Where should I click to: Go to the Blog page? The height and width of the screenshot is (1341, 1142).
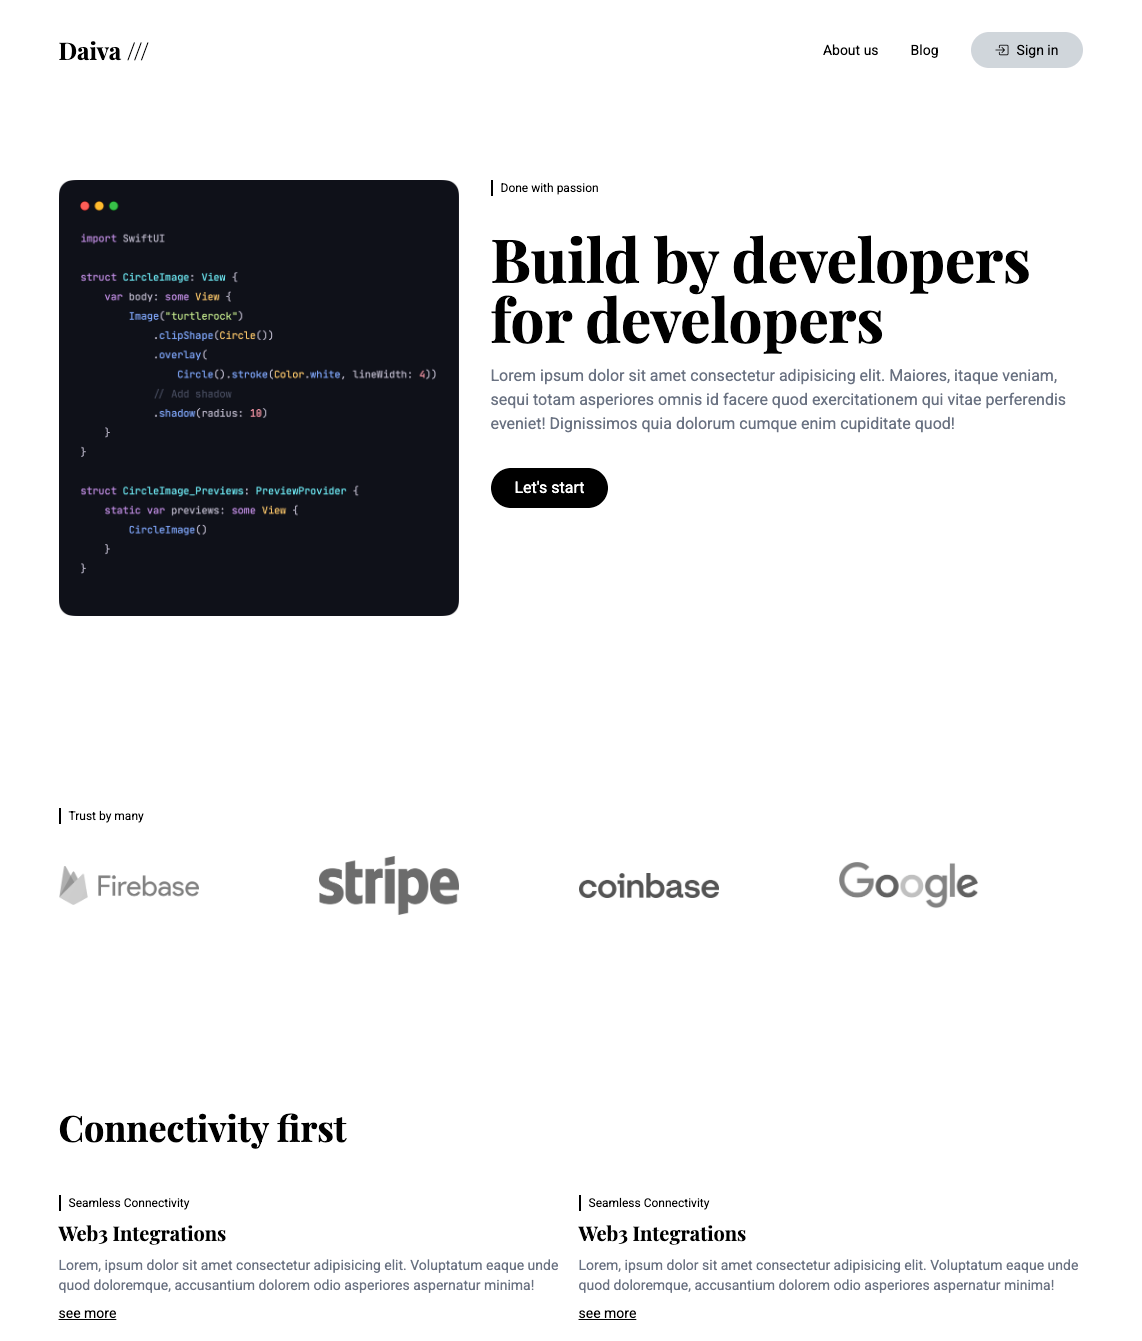924,50
